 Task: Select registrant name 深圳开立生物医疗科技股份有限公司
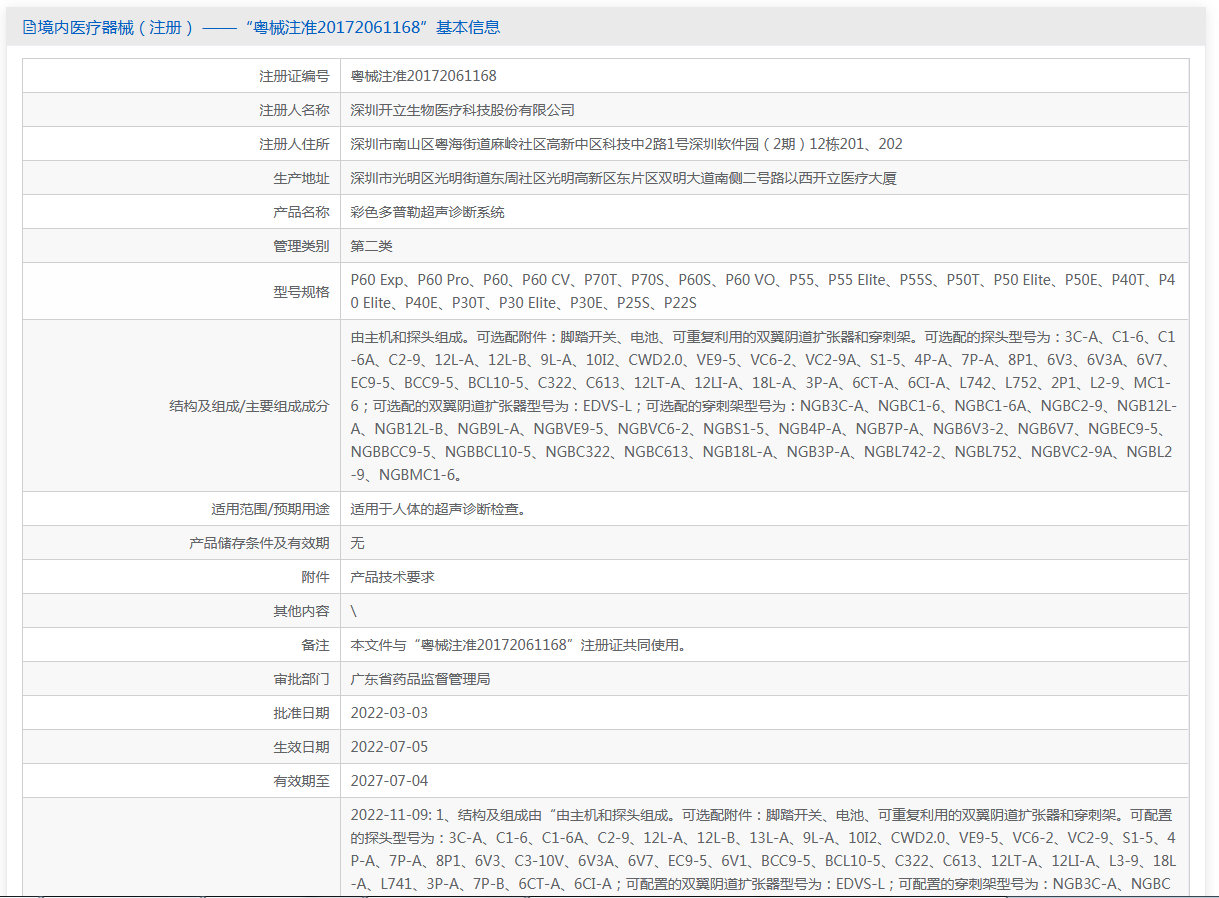coord(463,110)
